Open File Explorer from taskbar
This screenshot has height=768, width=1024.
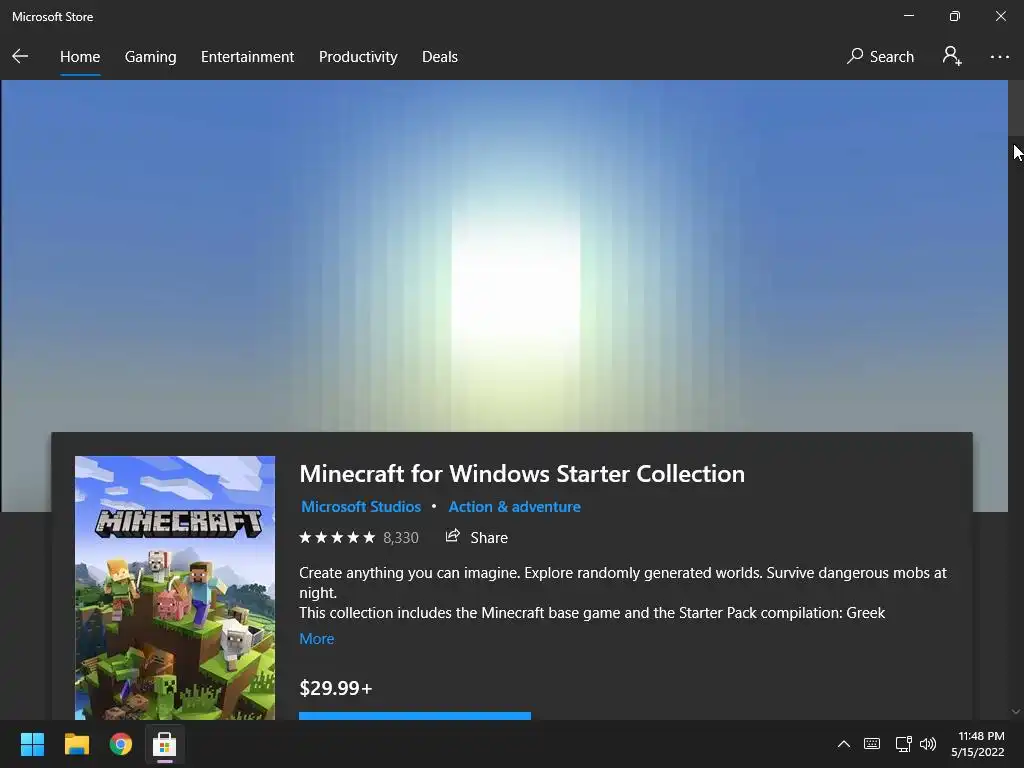(76, 744)
